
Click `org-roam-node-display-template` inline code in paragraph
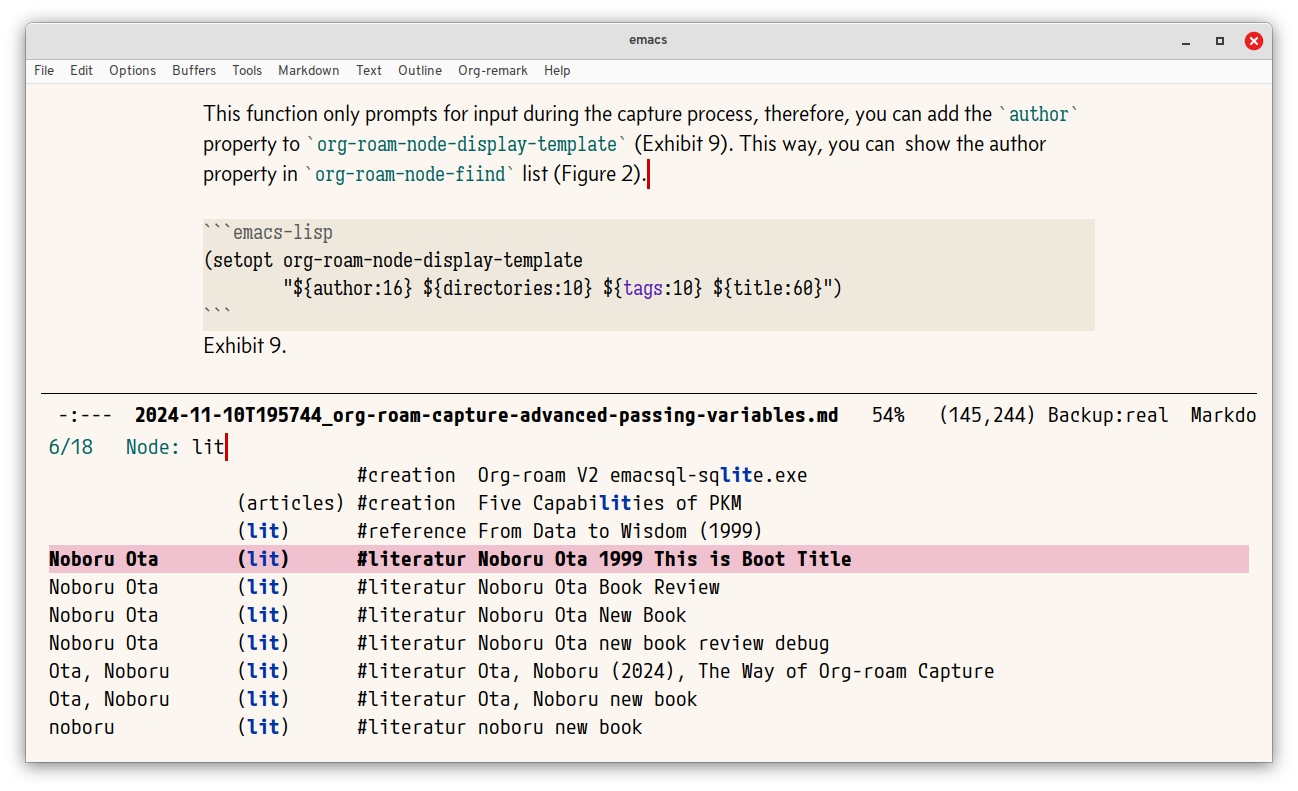click(x=467, y=144)
